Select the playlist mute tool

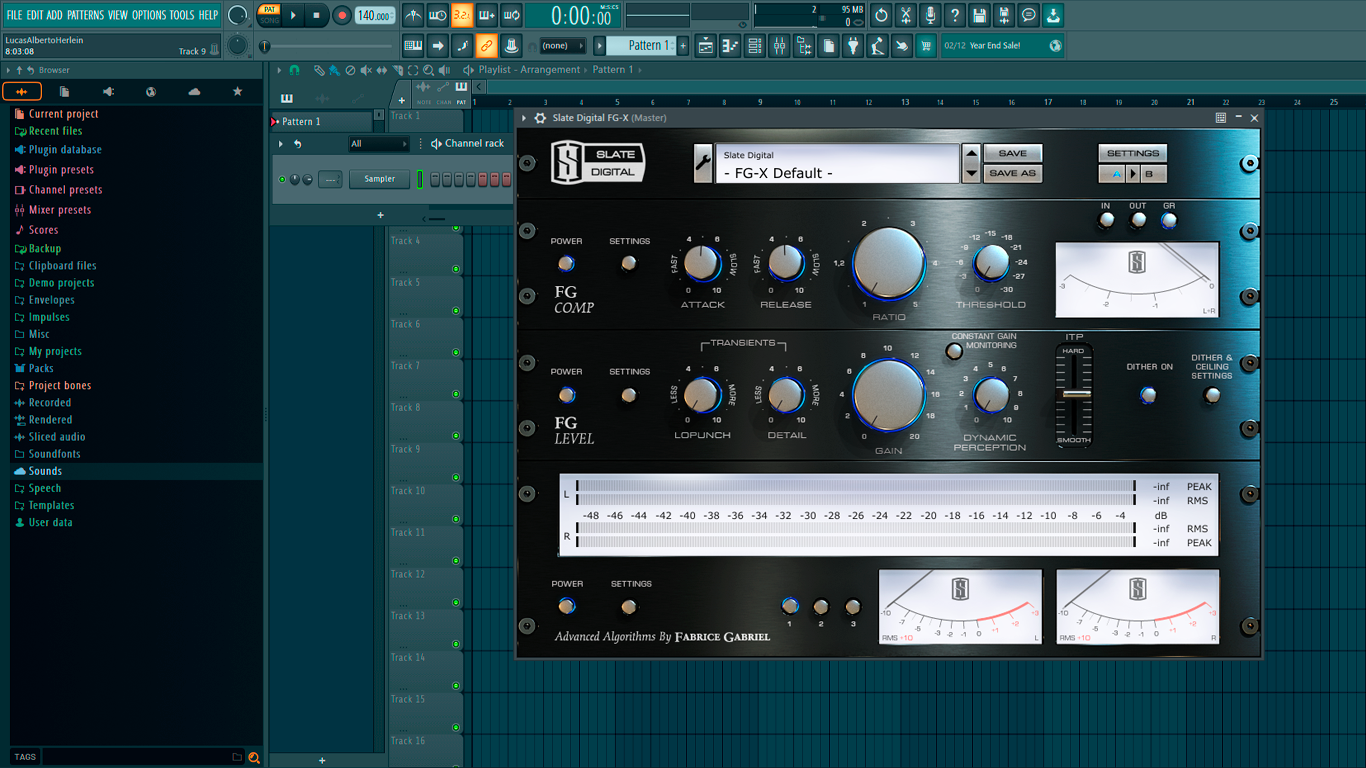(365, 71)
